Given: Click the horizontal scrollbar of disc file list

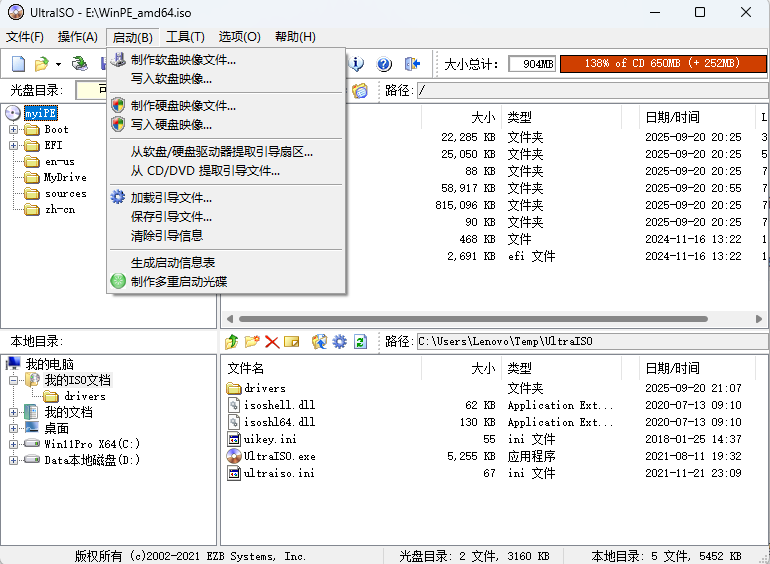Looking at the screenshot, I should pyautogui.click(x=473, y=319).
